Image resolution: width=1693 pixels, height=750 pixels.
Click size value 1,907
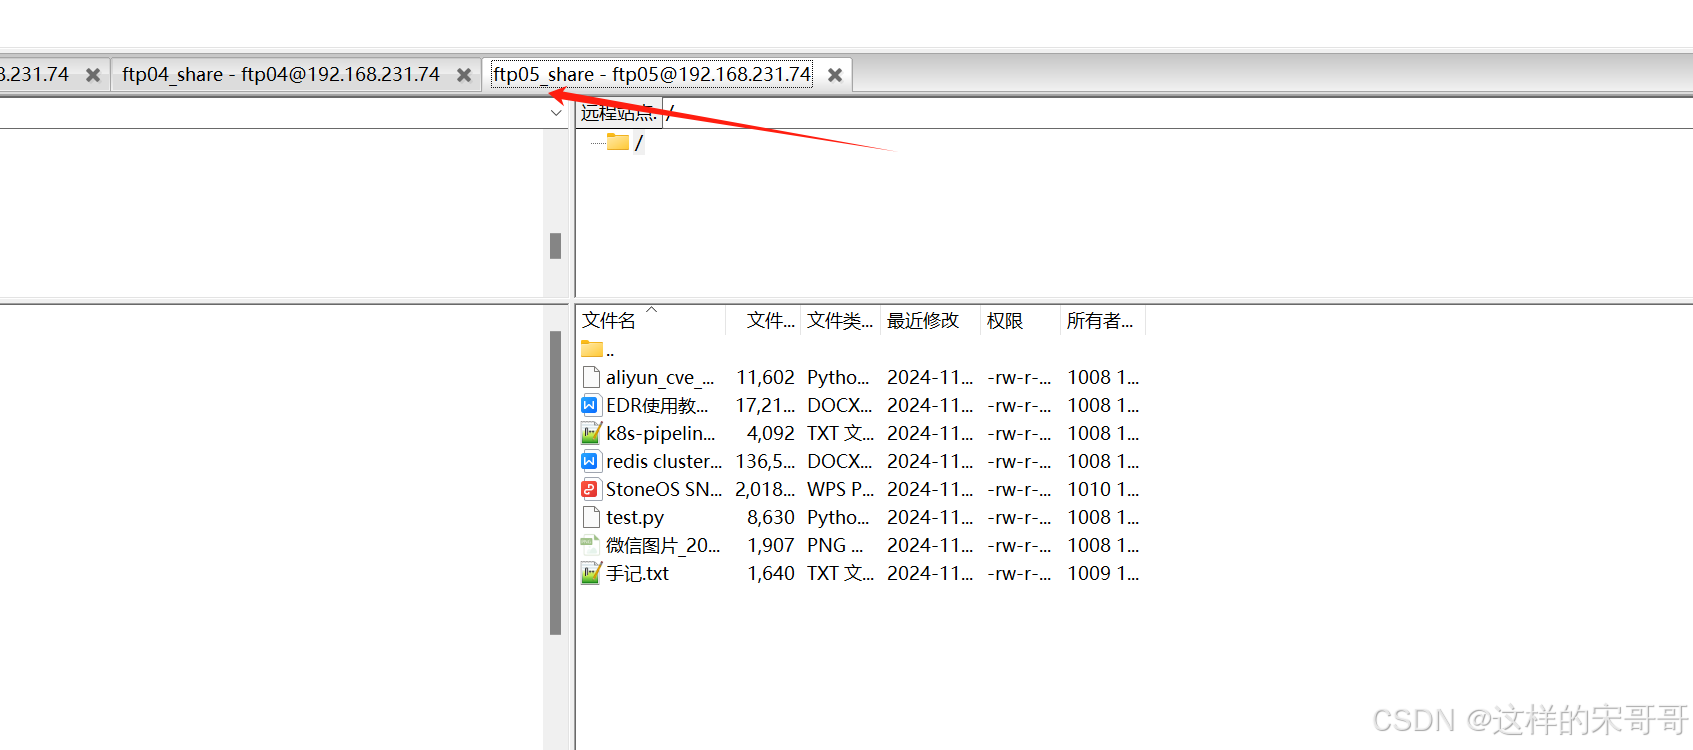pos(770,546)
